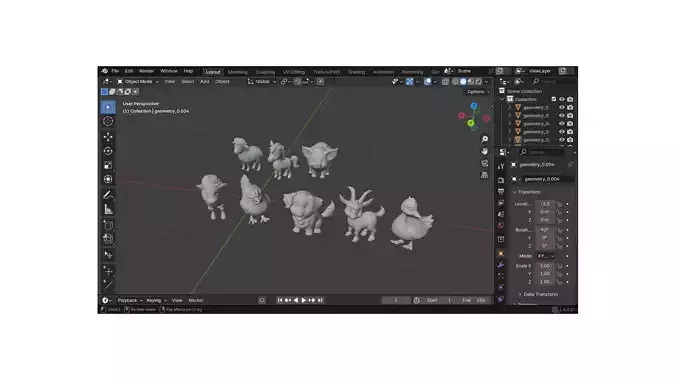This screenshot has height=380, width=676.
Task: Click the Scale X value field
Action: 545,266
